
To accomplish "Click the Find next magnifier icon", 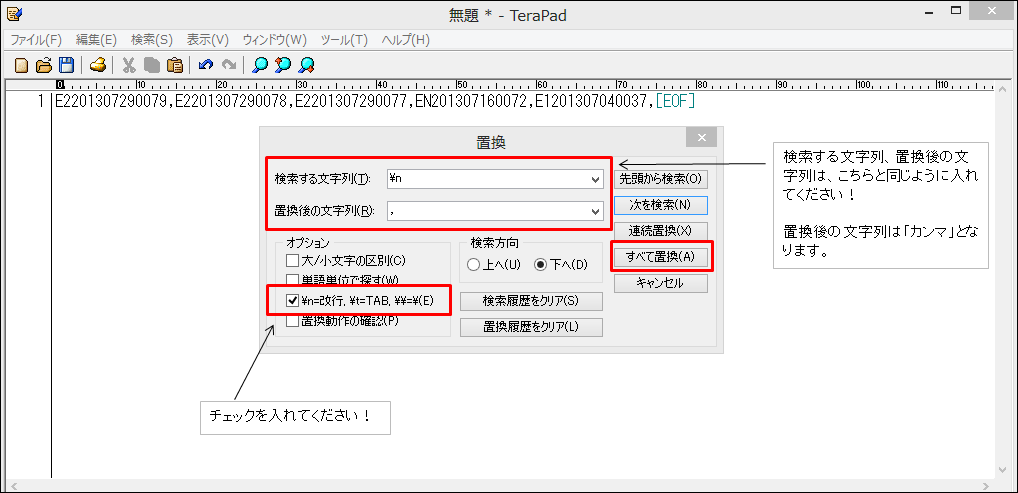I will 306,65.
